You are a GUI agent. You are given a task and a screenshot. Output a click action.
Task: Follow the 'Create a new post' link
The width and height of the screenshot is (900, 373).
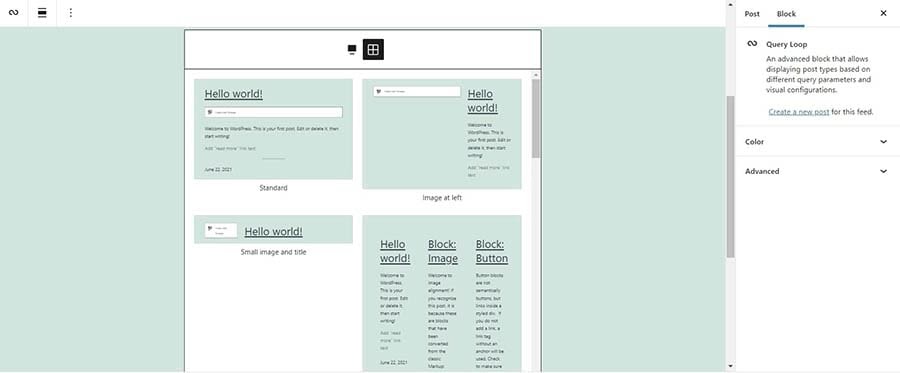(798, 112)
